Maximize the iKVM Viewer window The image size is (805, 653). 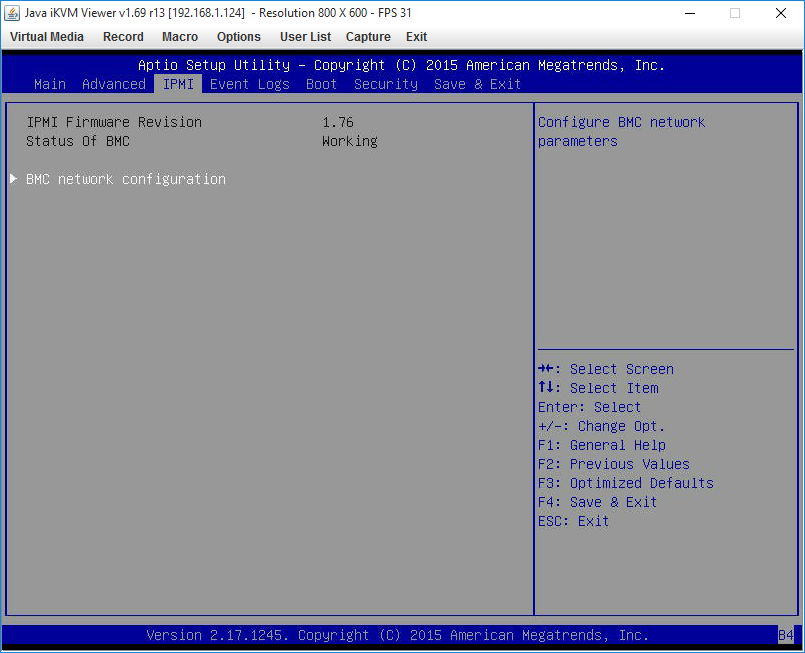click(x=735, y=13)
